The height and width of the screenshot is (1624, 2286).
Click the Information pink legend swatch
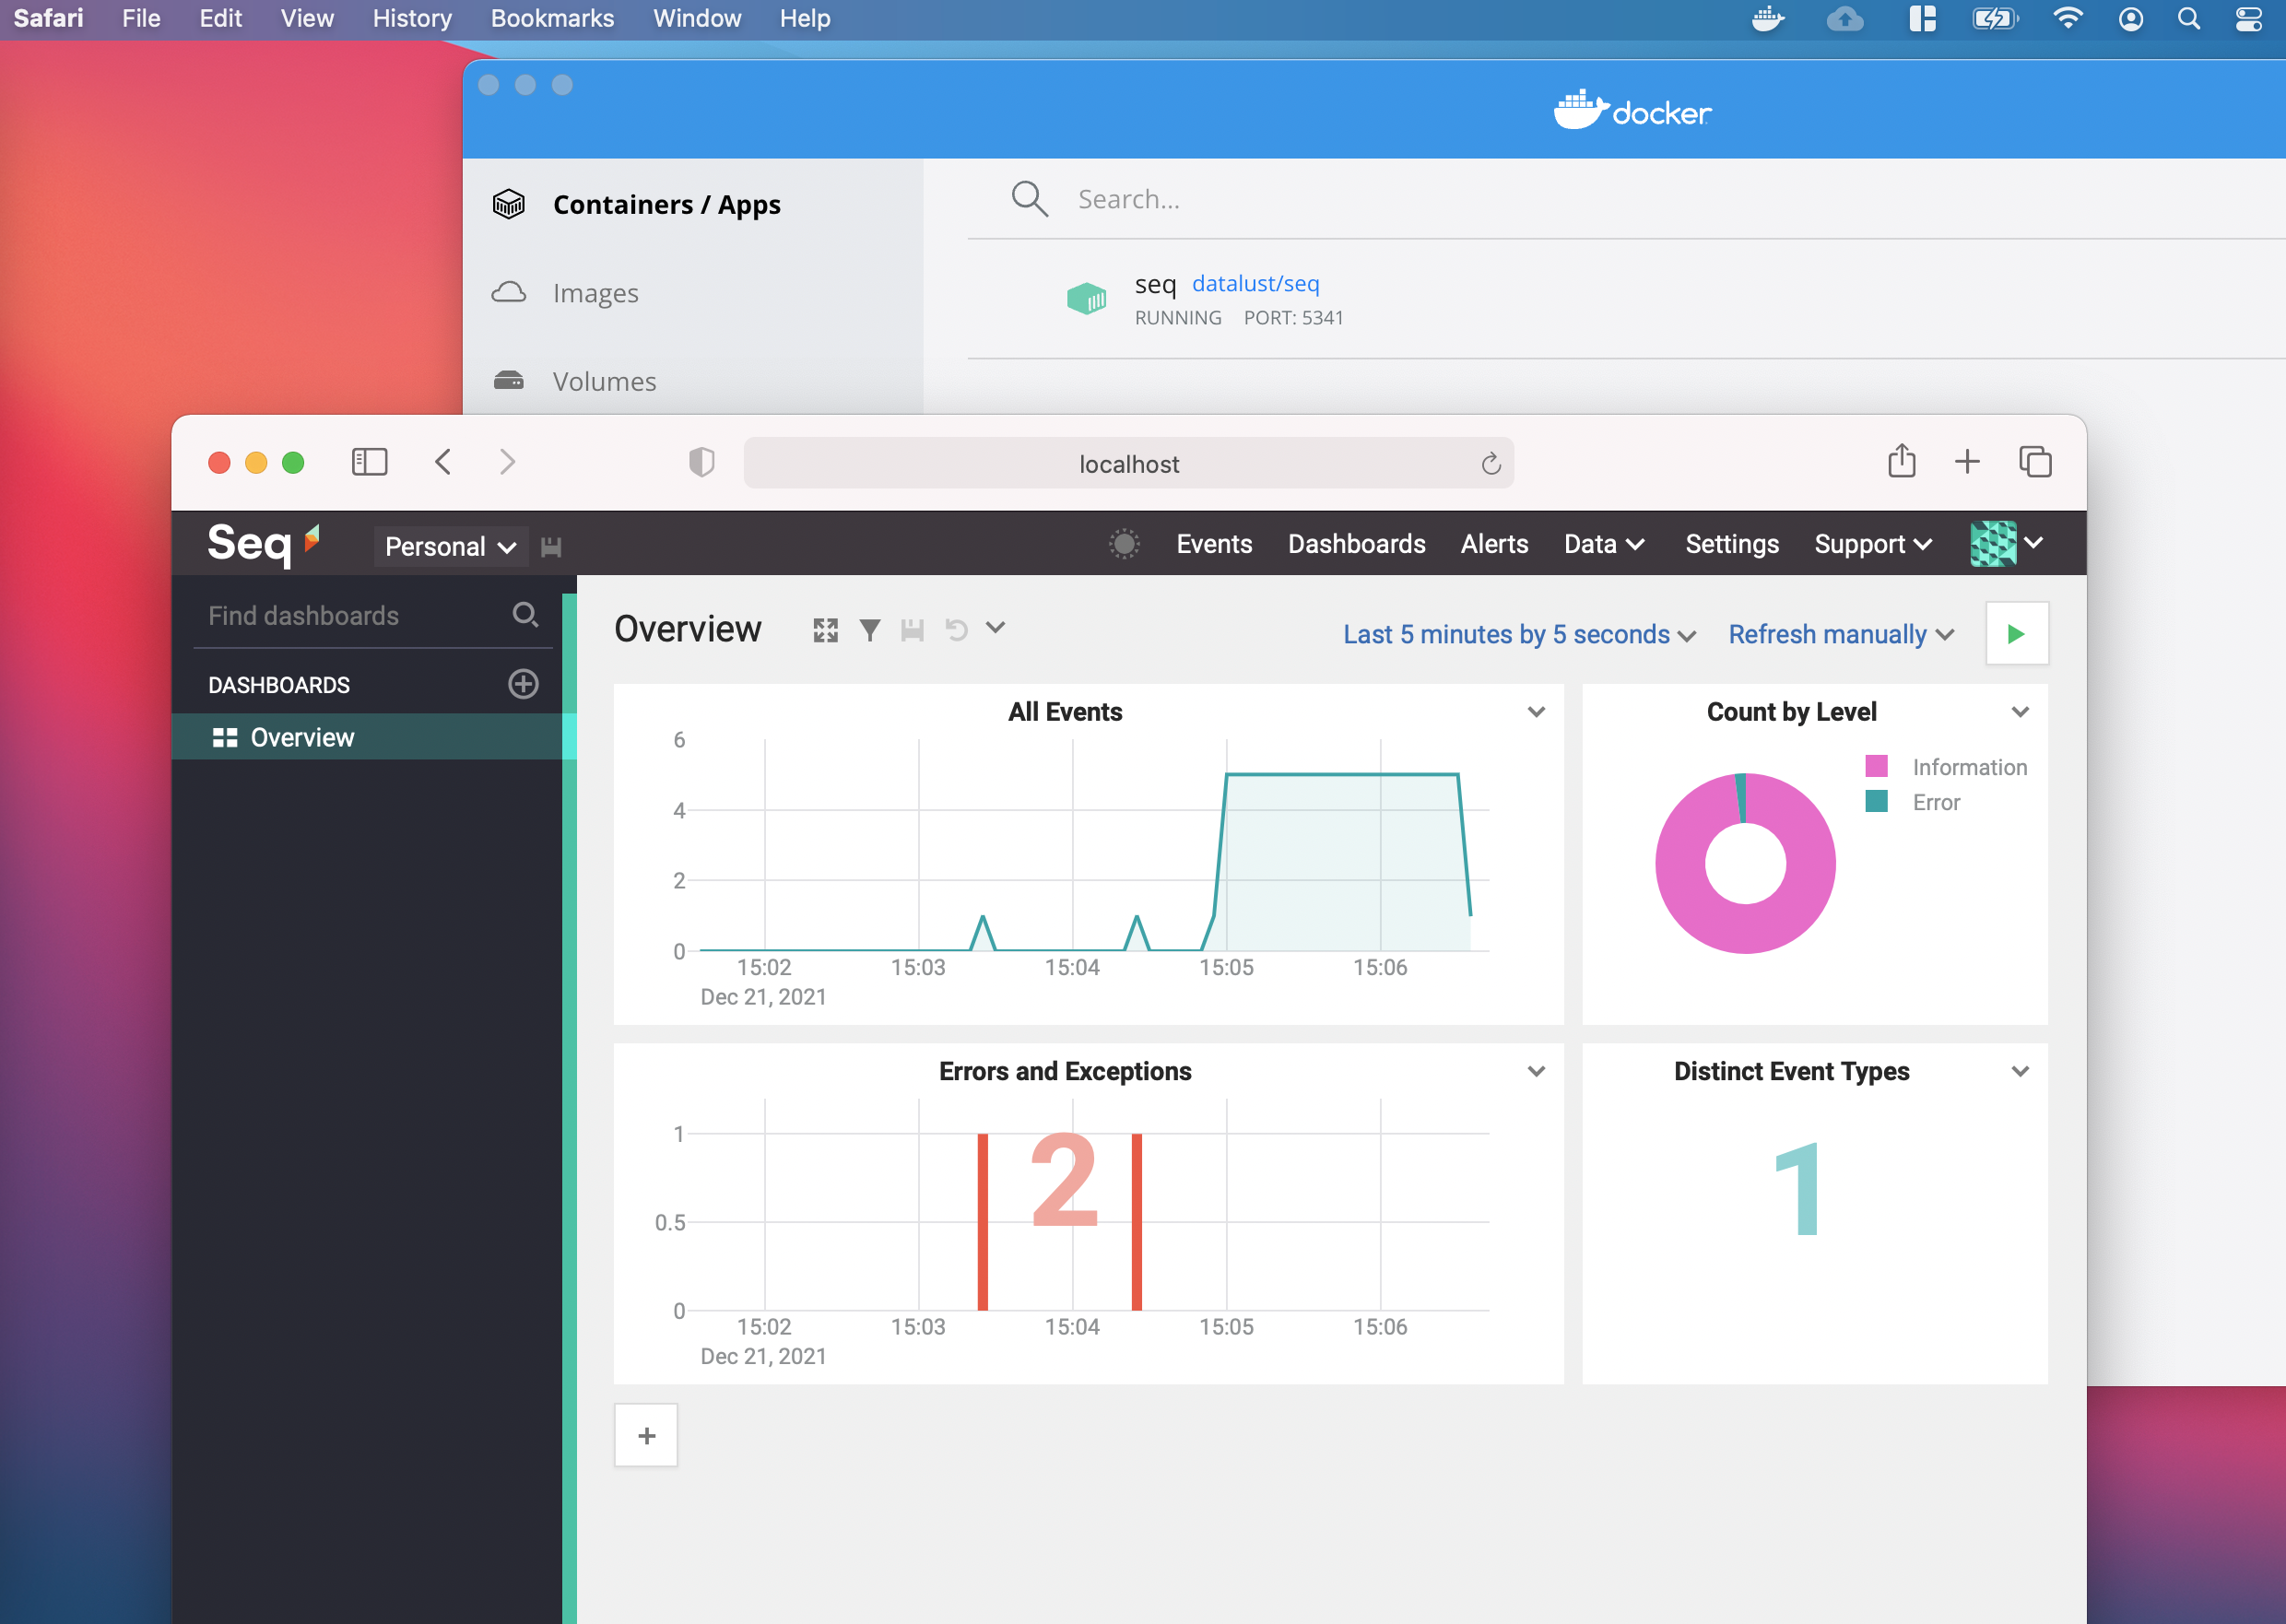tap(1876, 766)
